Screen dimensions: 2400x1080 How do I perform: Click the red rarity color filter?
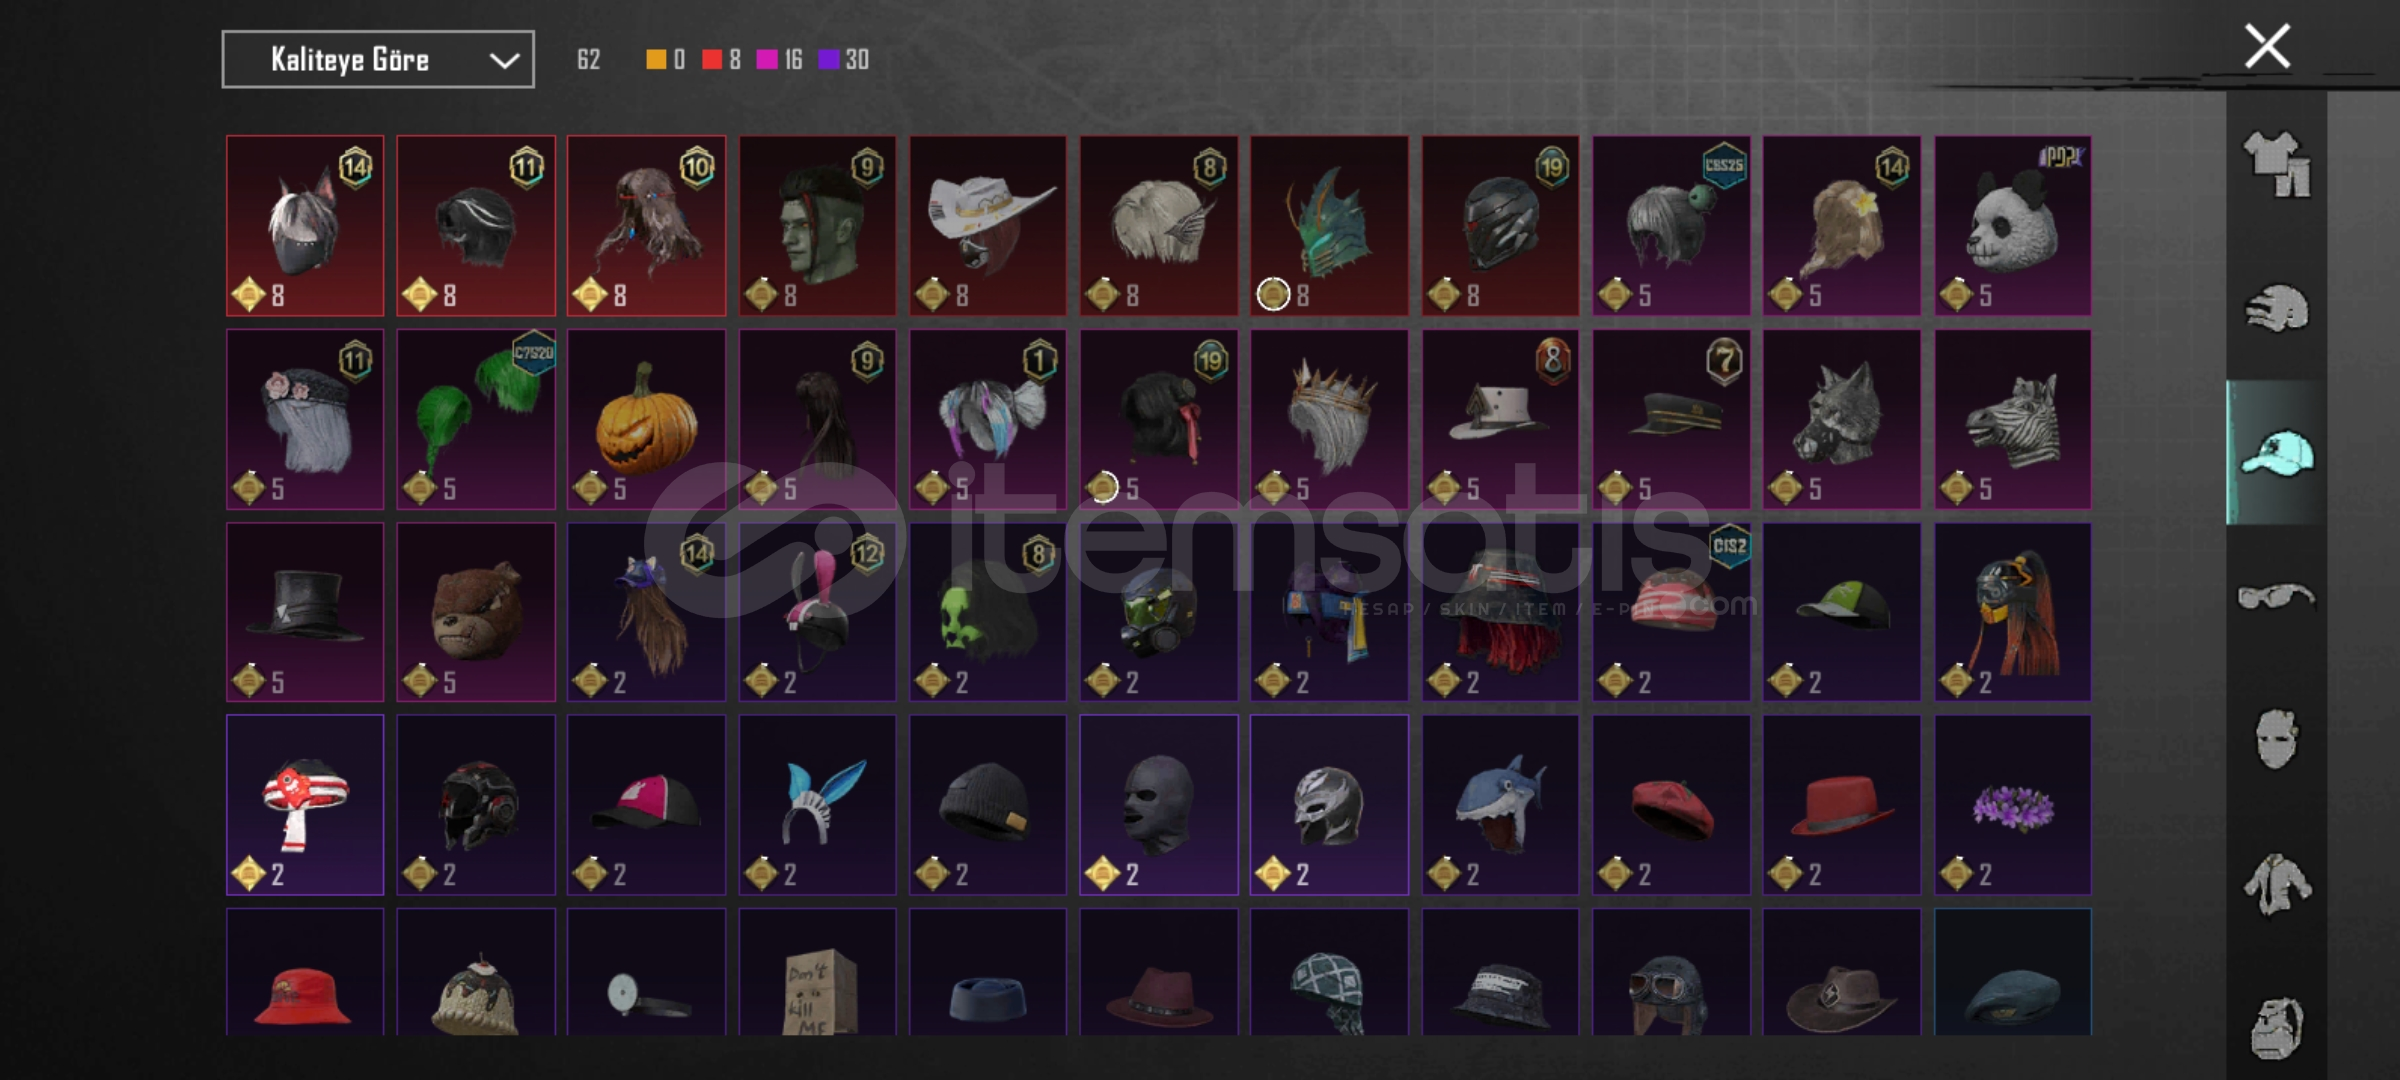[x=721, y=60]
